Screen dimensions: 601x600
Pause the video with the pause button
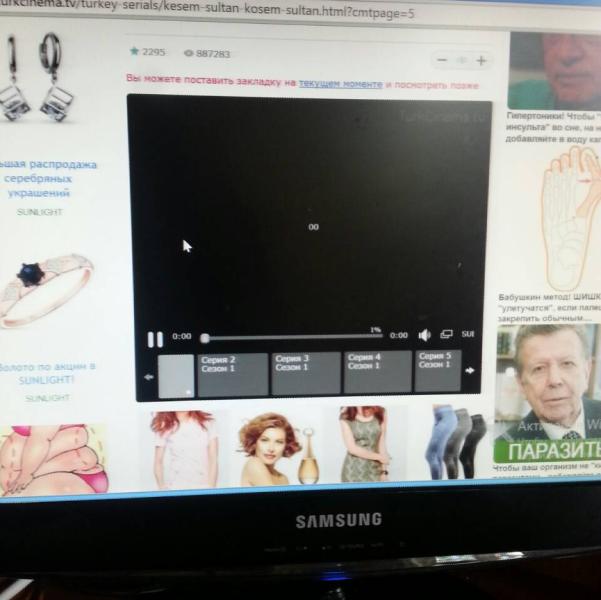point(155,339)
